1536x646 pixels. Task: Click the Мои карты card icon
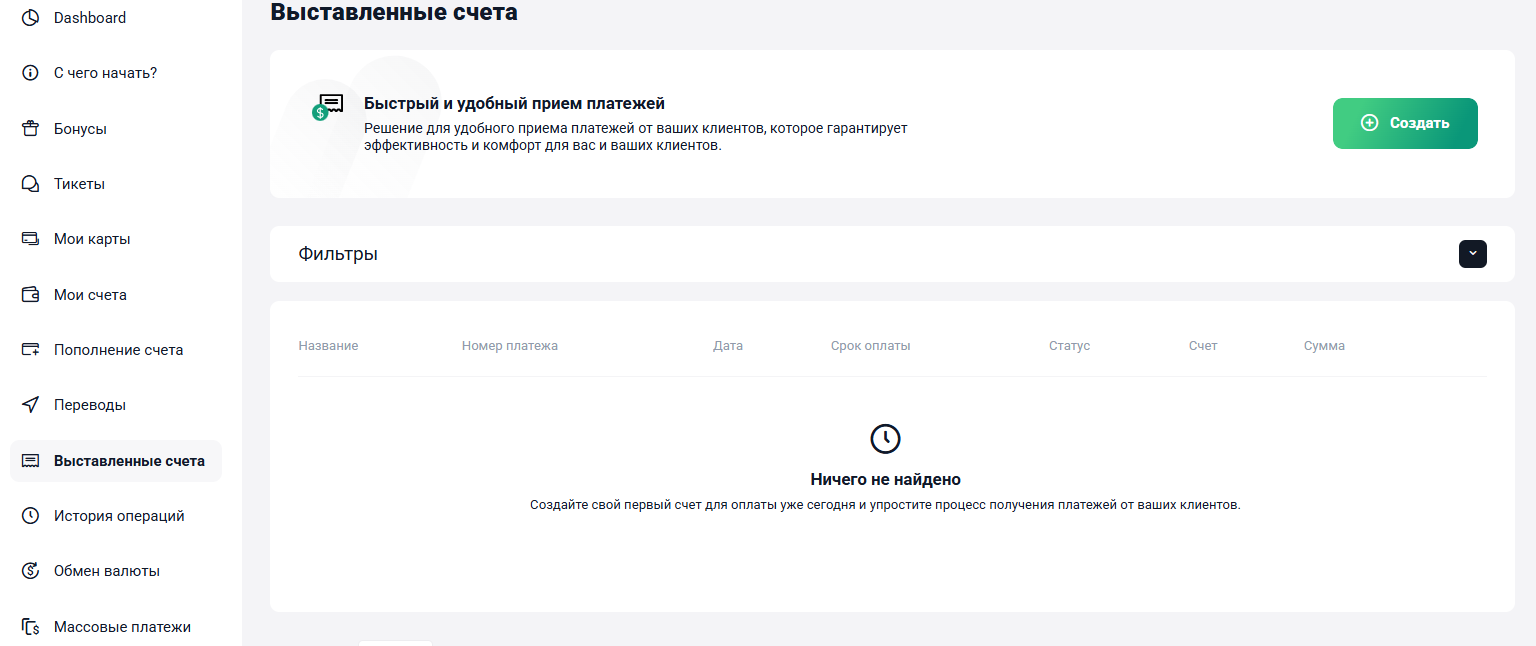point(31,239)
